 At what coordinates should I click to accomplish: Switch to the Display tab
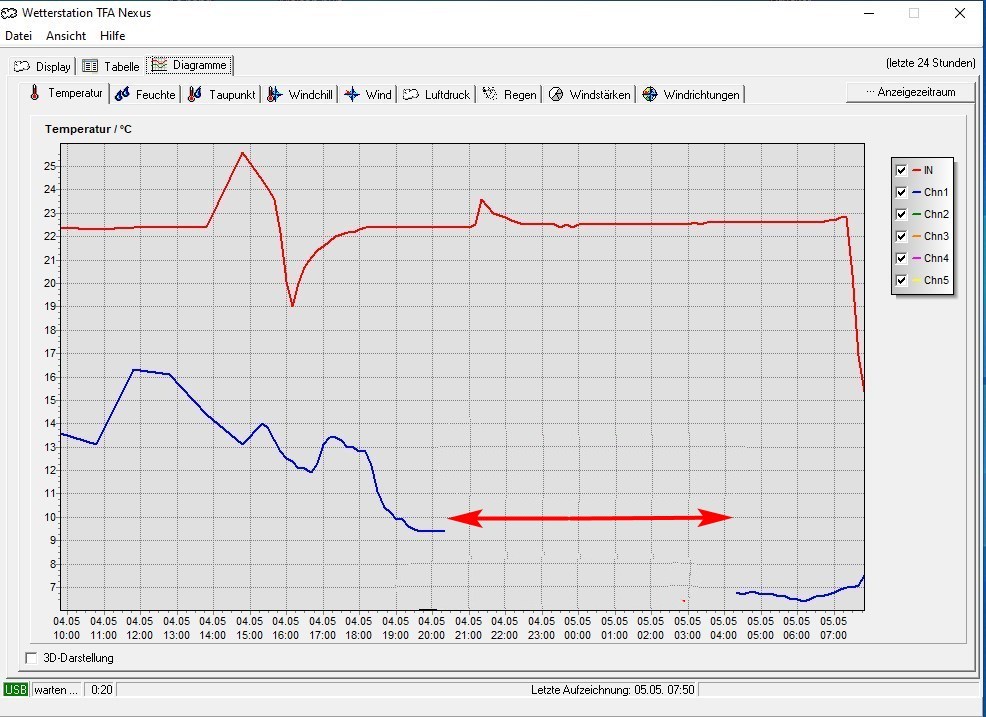(x=42, y=67)
